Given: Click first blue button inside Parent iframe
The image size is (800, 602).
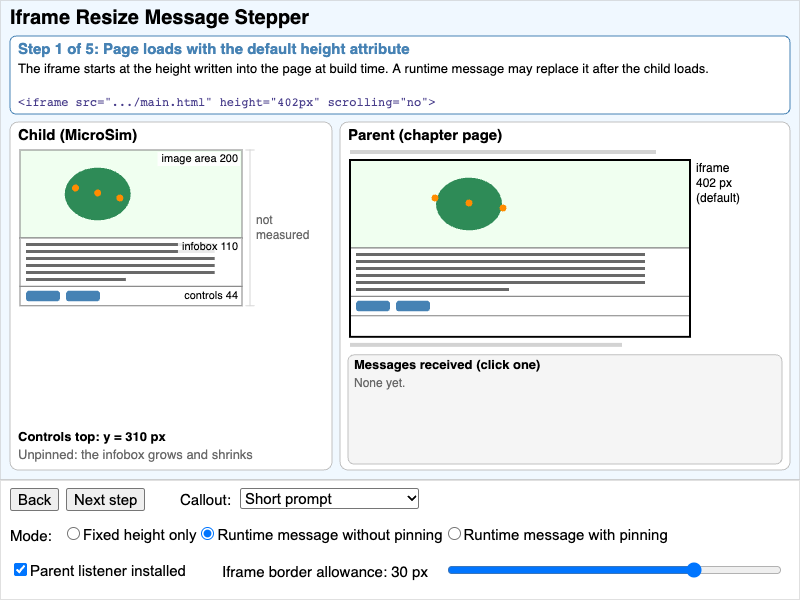Looking at the screenshot, I should click(x=373, y=306).
